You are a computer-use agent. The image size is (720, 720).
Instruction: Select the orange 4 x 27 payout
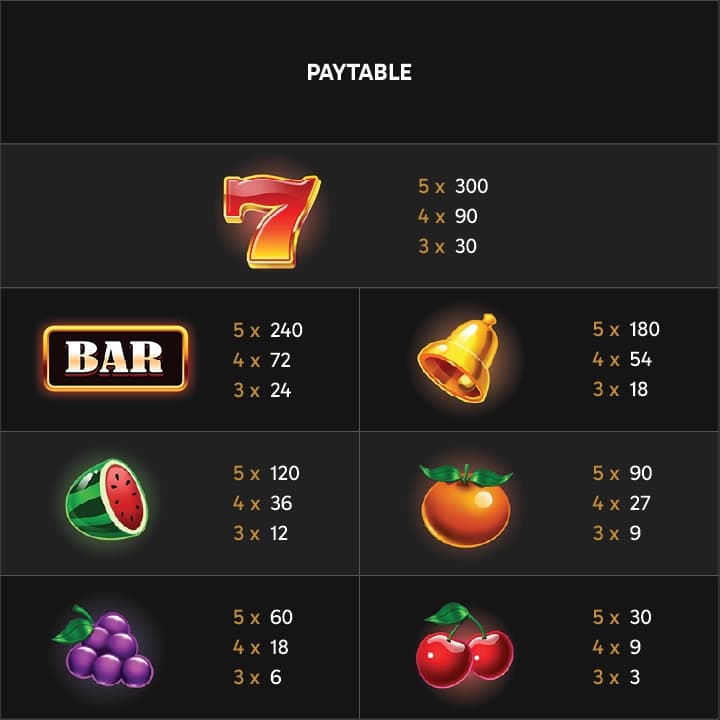(621, 503)
